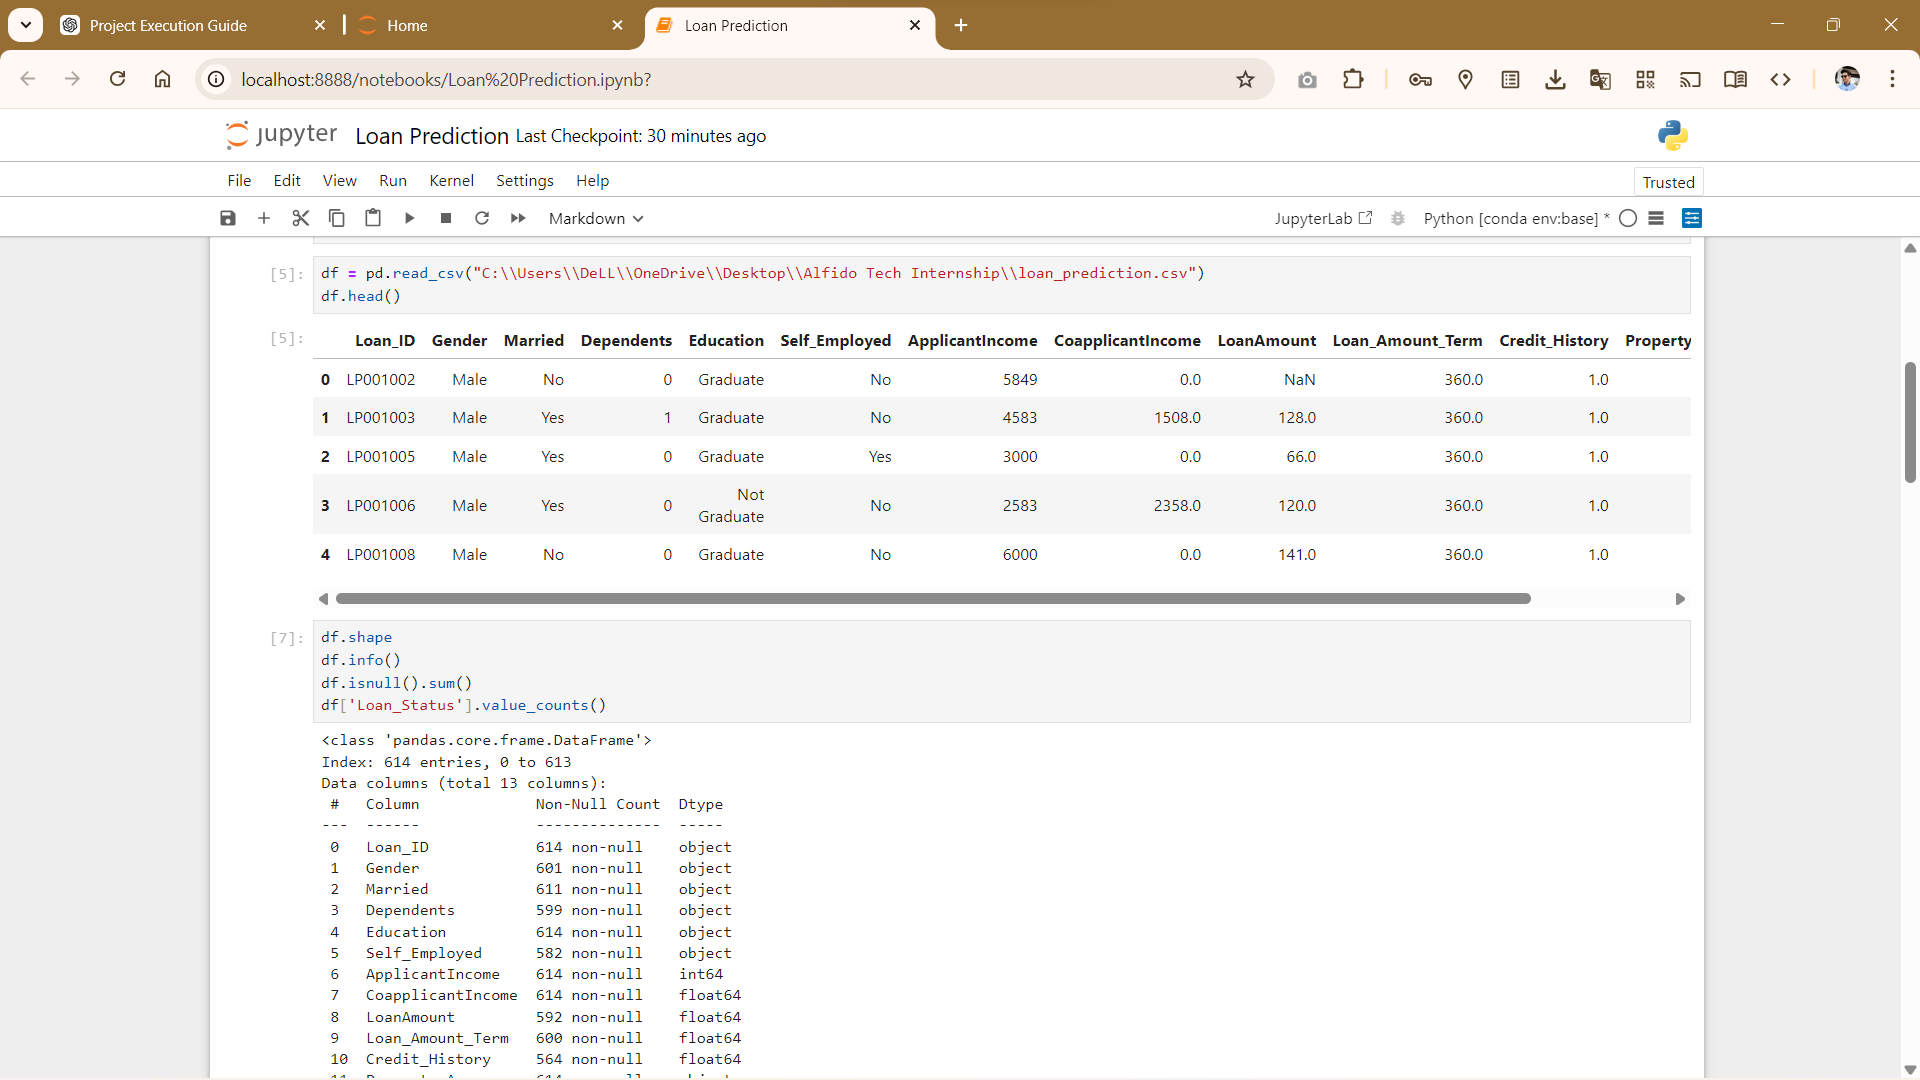Cut the selected cell with scissors icon
Screen dimensions: 1920x1080
click(x=300, y=218)
